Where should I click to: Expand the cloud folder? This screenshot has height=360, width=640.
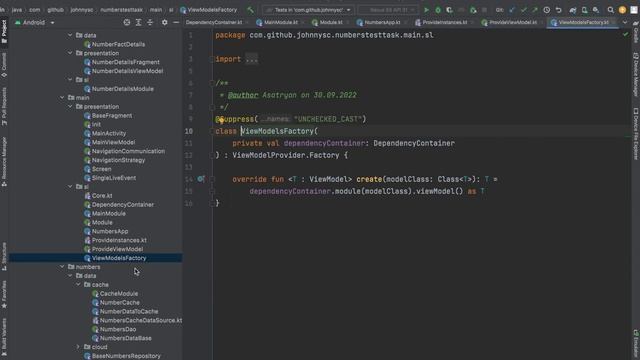78,347
